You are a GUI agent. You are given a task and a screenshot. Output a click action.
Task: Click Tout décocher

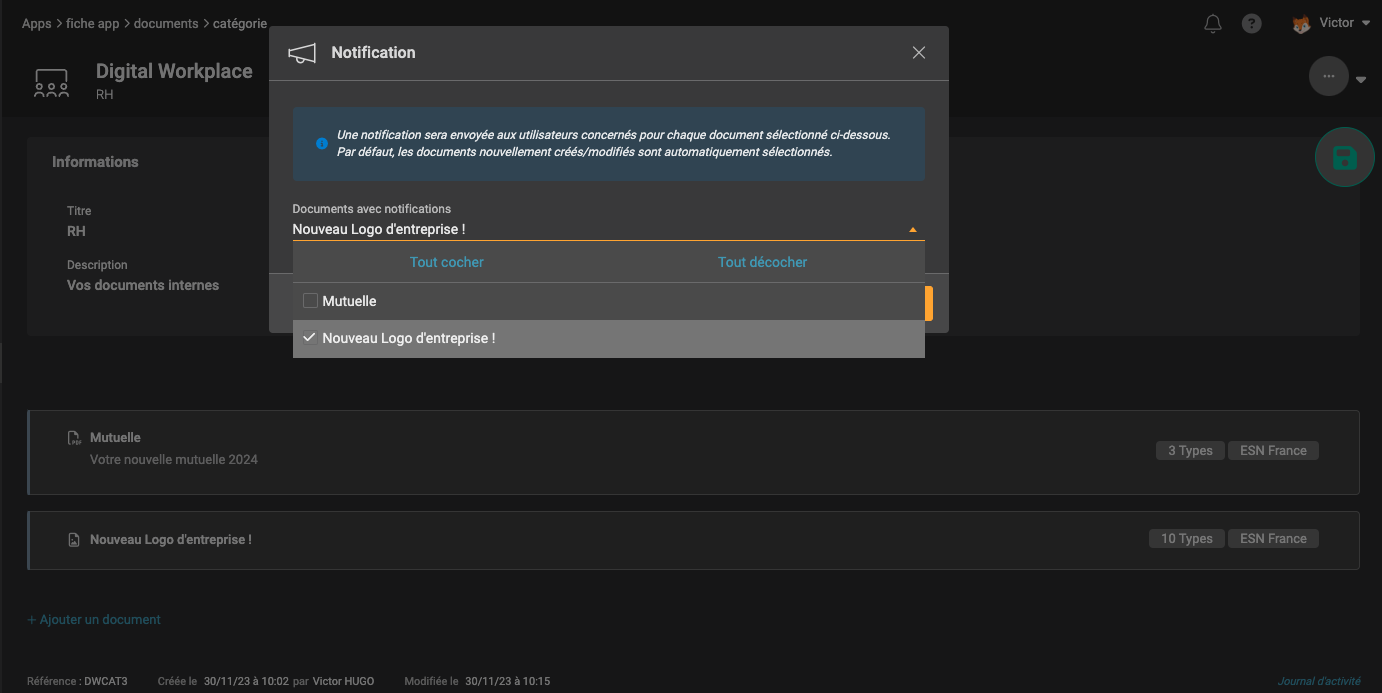pyautogui.click(x=762, y=262)
